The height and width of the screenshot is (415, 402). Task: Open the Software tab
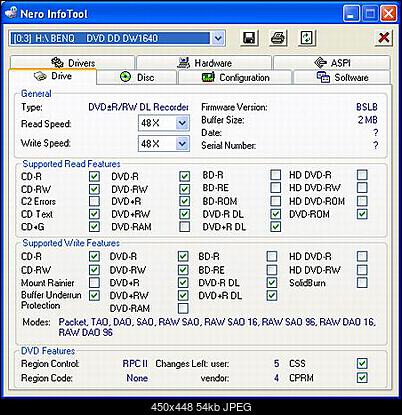[x=342, y=77]
